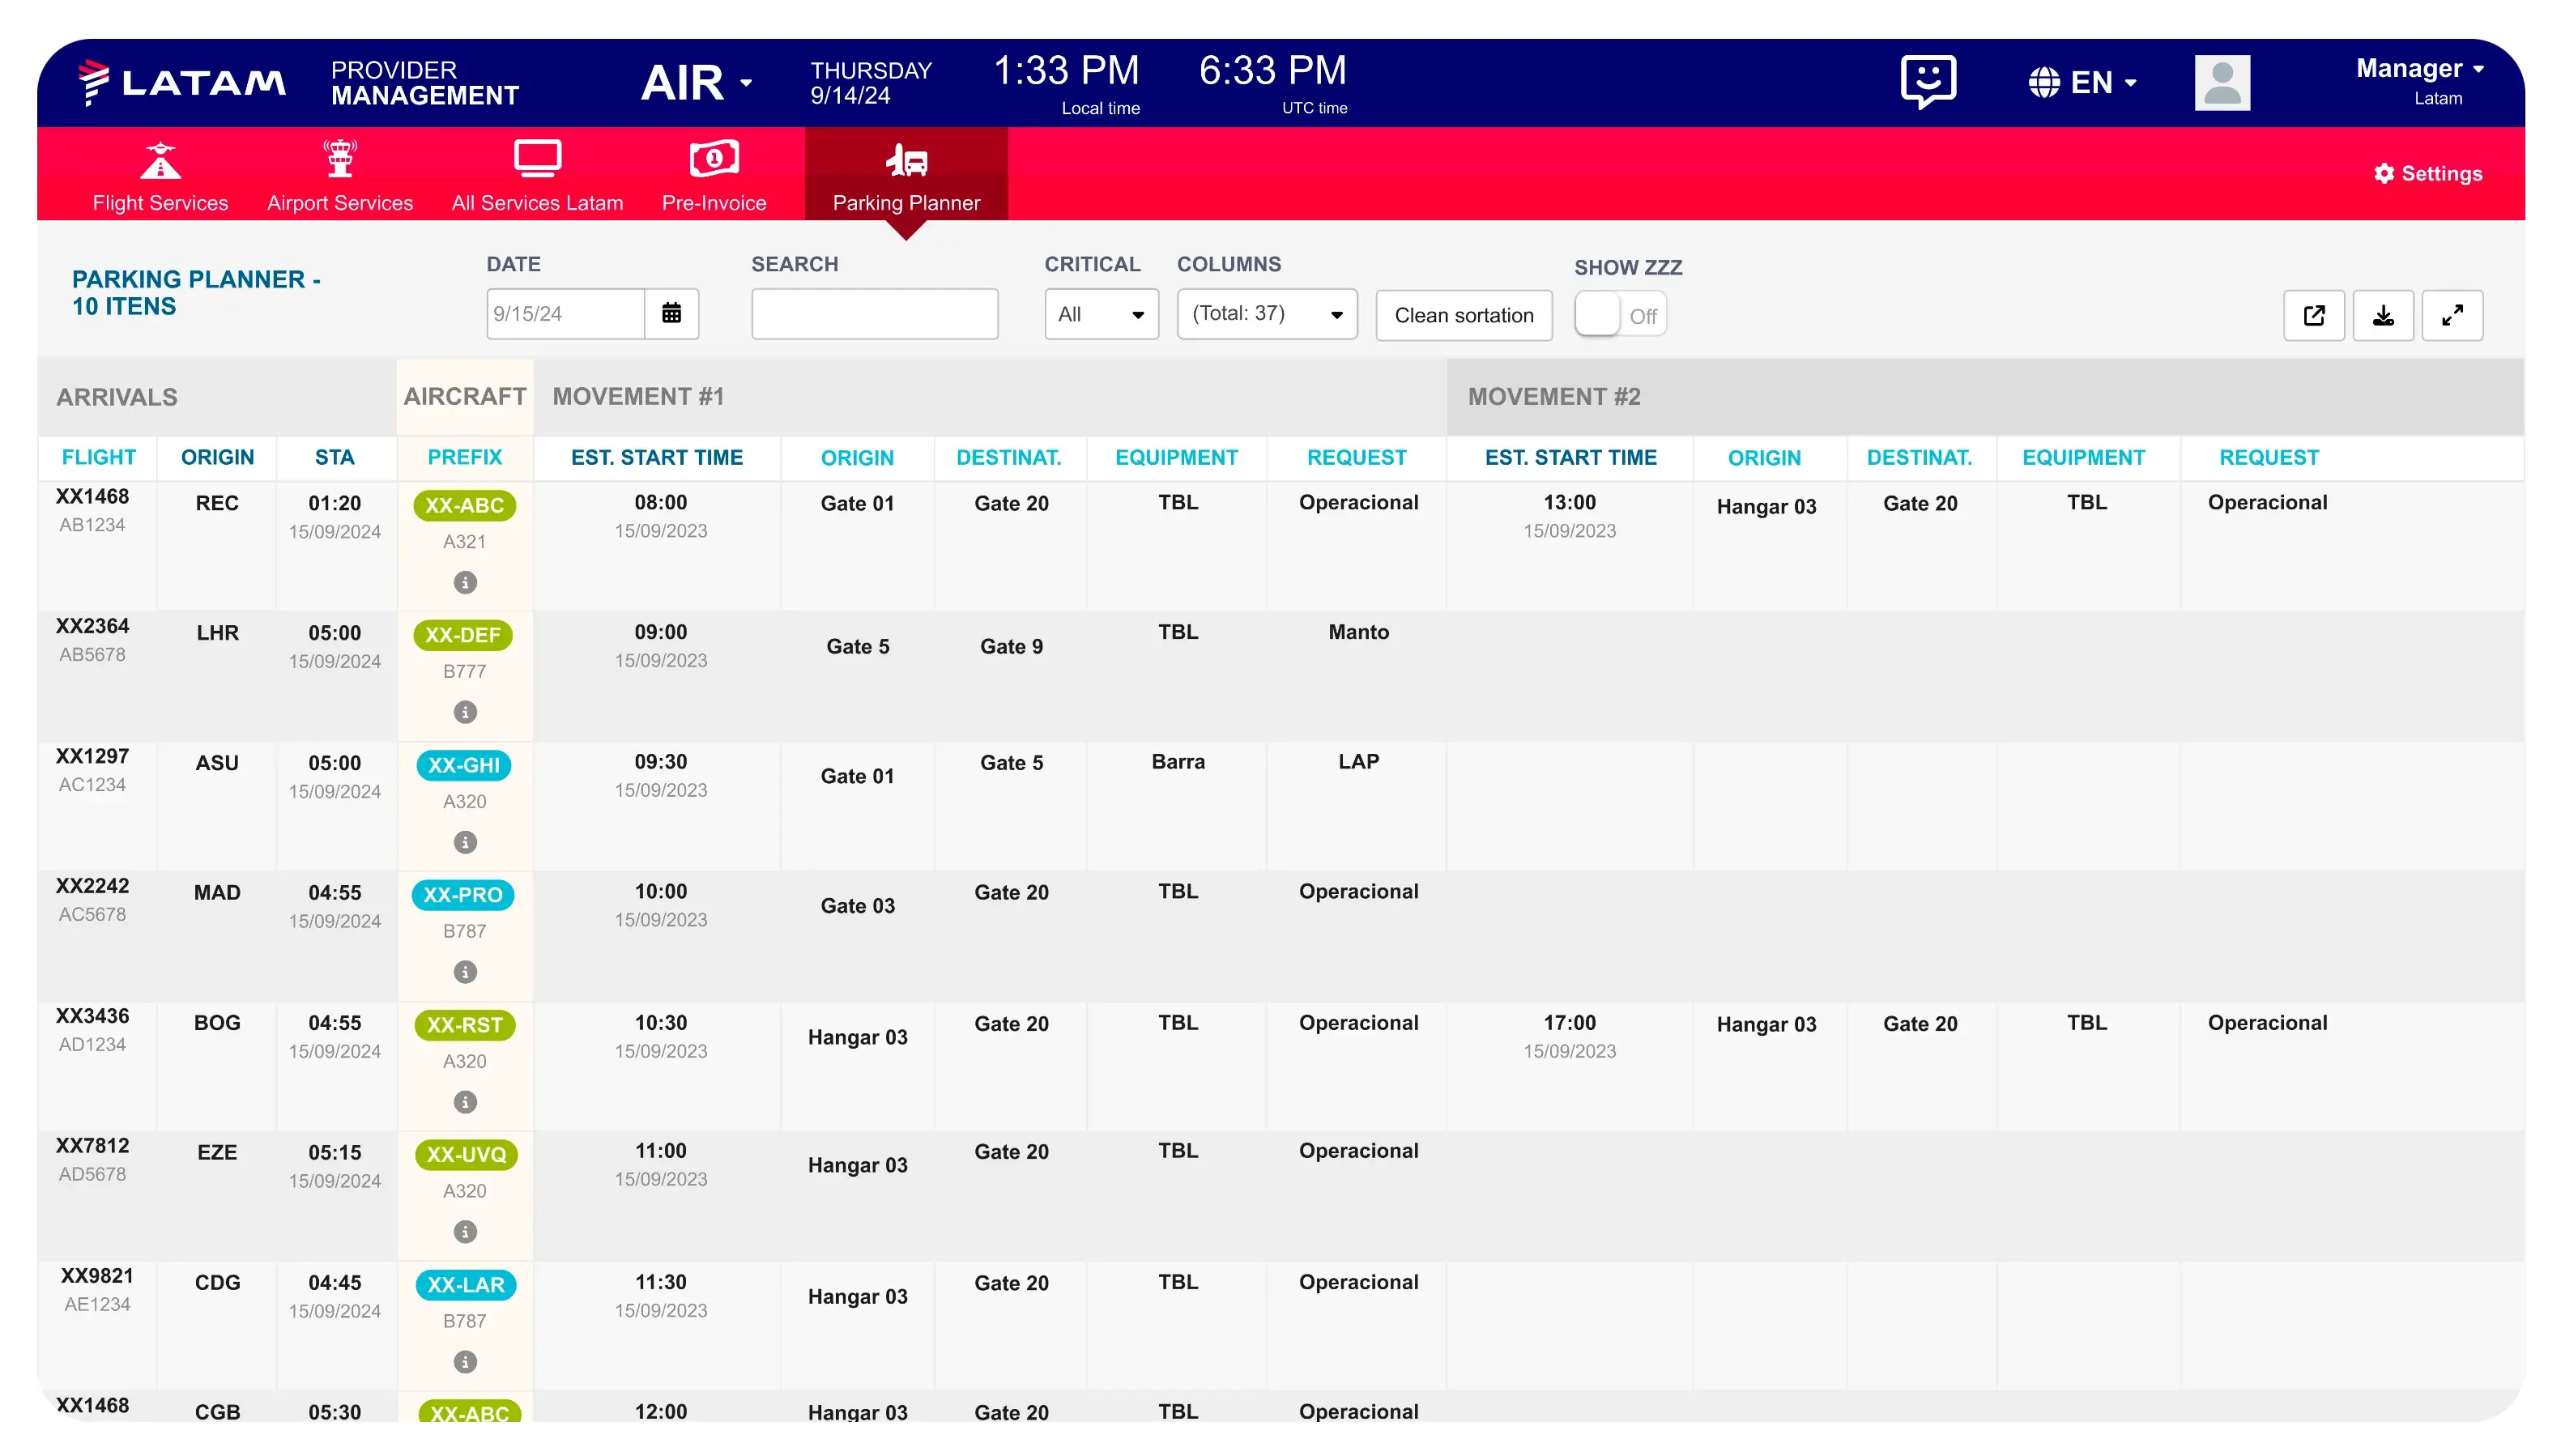This screenshot has height=1456, width=2561.
Task: Sort by Movement #2 REQUEST header
Action: click(x=2268, y=457)
